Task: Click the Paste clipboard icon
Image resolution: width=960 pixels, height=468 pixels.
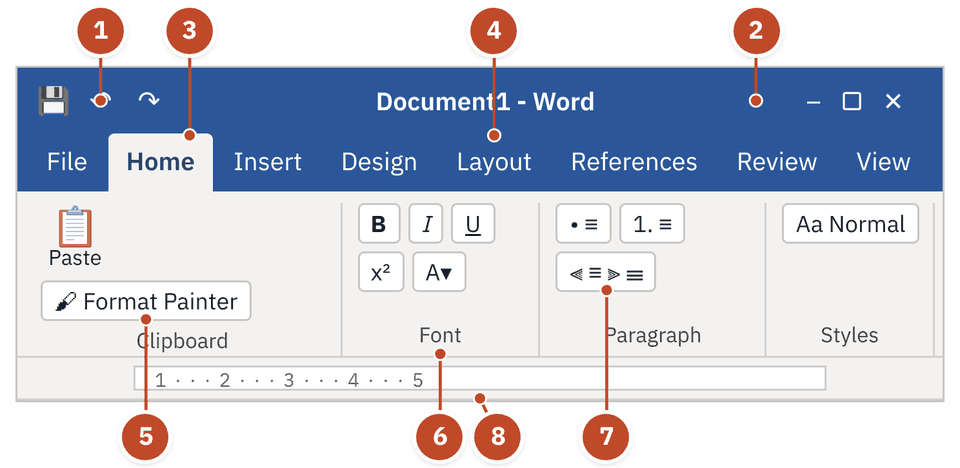Action: [x=75, y=227]
